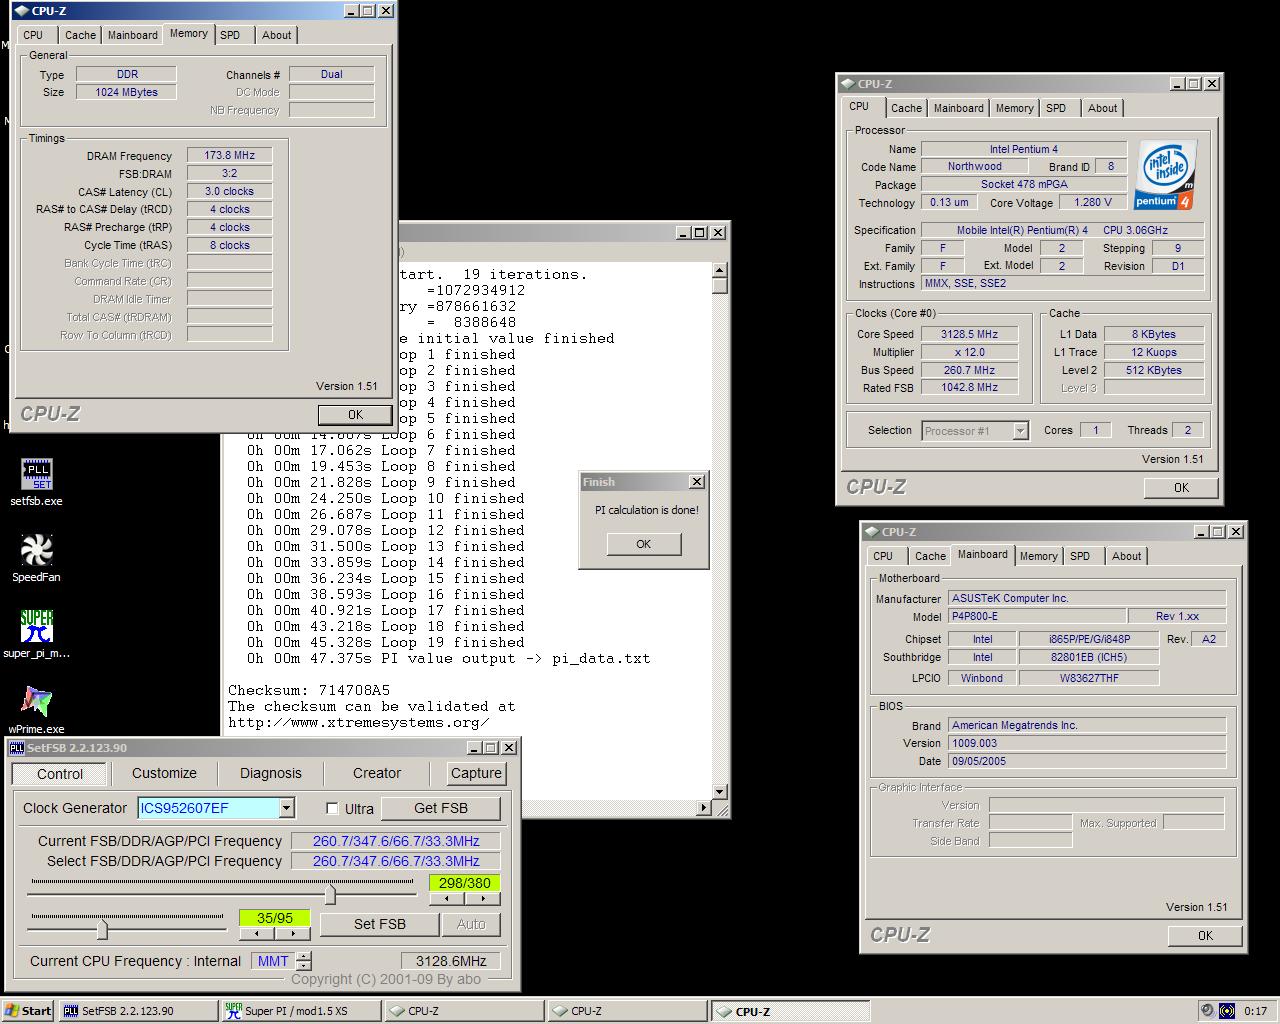Click the Start button
Viewport: 1280px width, 1024px height.
click(27, 1011)
